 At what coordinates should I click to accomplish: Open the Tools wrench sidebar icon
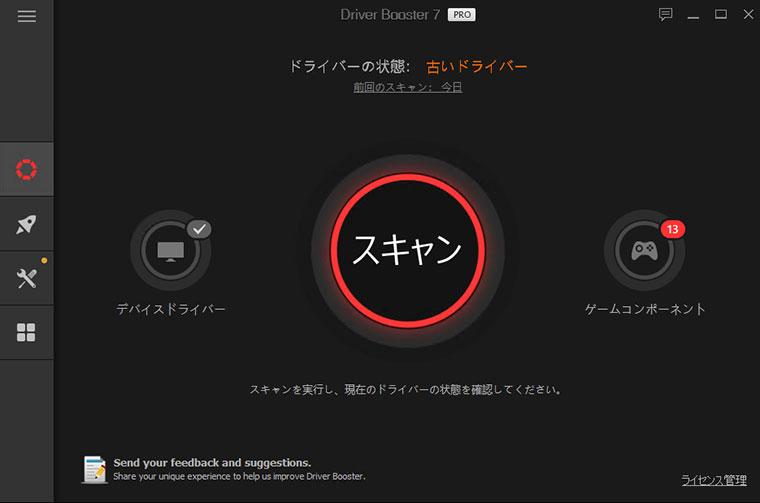click(26, 279)
